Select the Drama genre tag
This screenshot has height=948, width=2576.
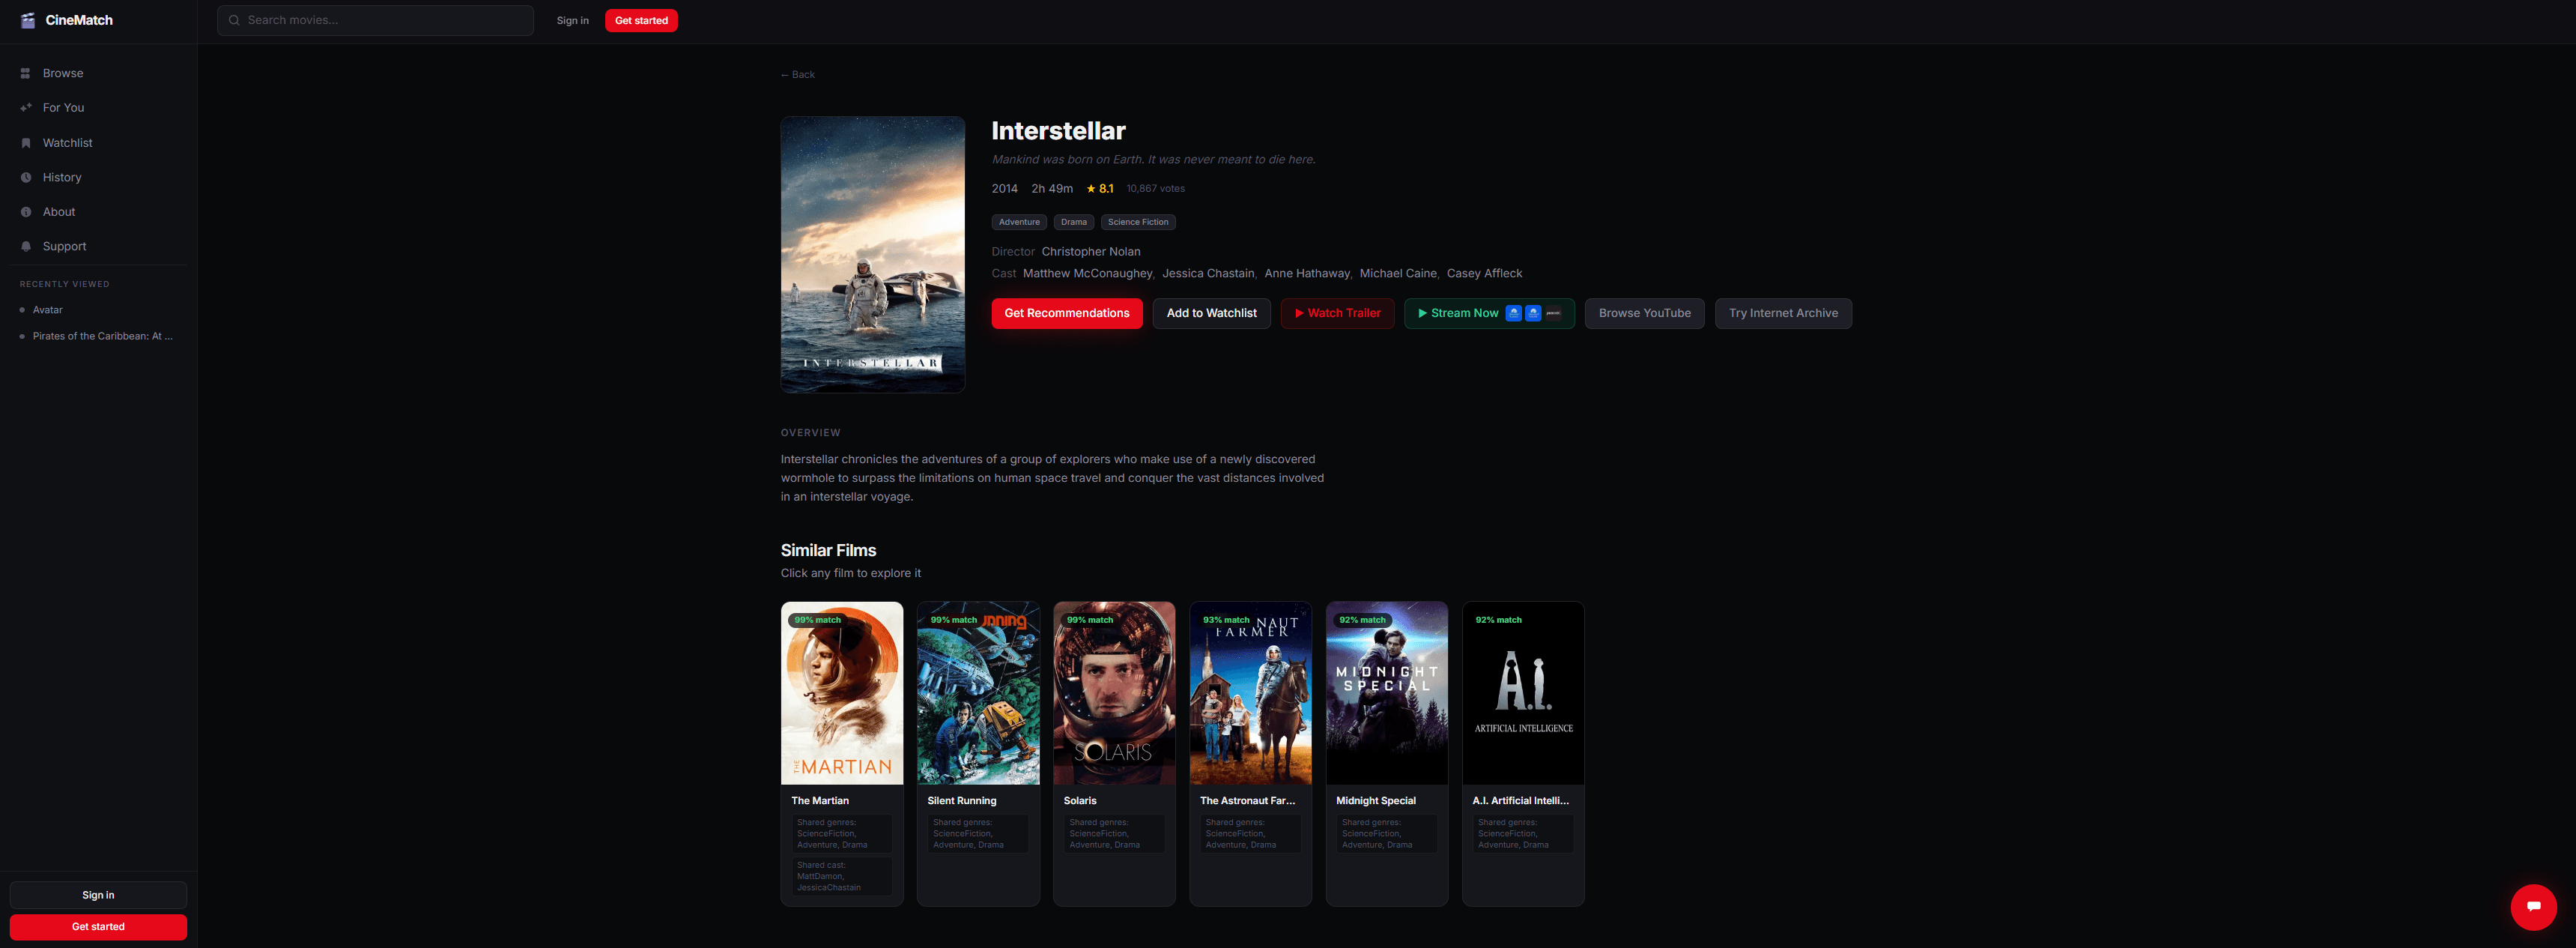1073,222
